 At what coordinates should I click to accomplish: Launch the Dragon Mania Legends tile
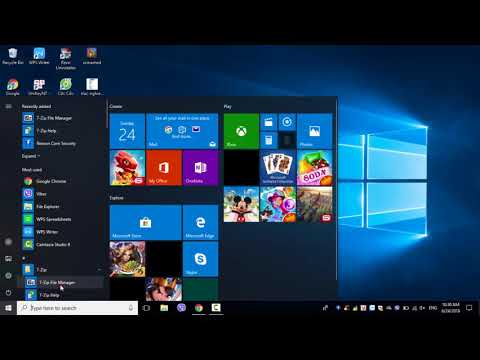pos(127,168)
